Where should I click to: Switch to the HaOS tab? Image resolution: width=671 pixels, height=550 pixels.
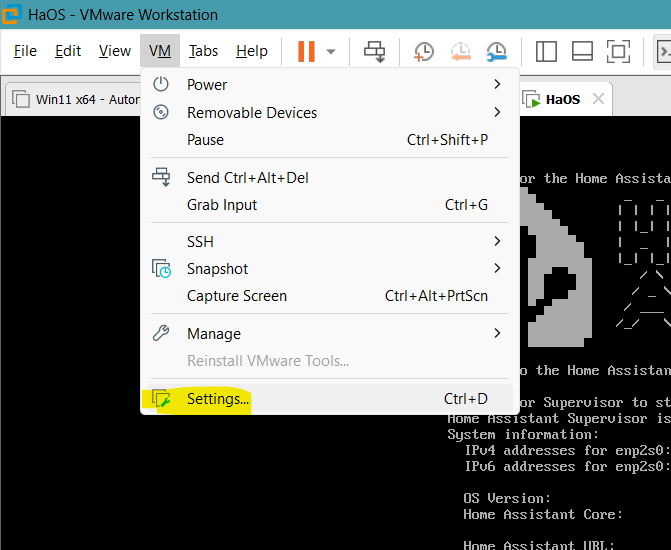tap(563, 100)
